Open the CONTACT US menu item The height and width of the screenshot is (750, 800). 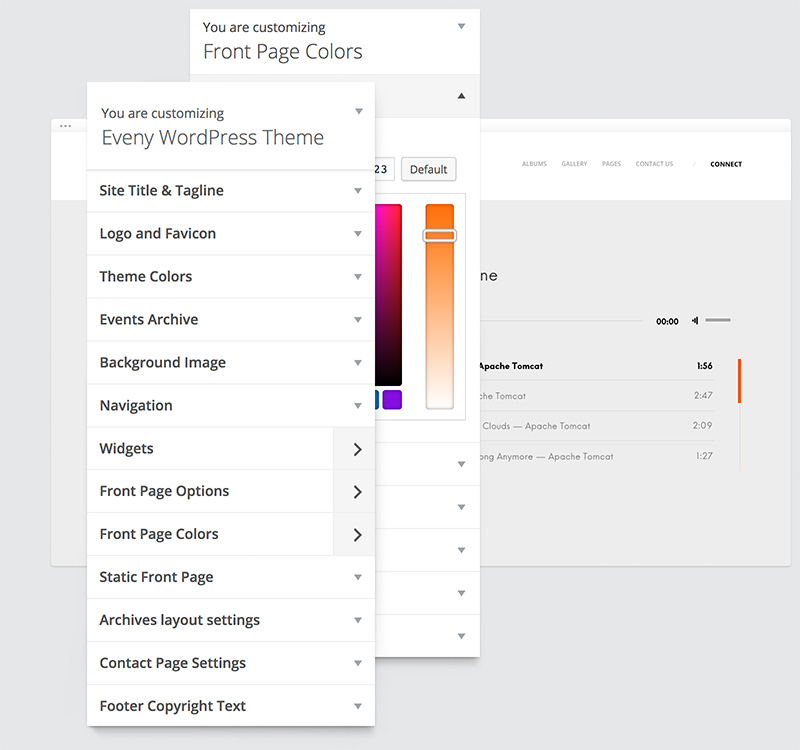point(654,164)
